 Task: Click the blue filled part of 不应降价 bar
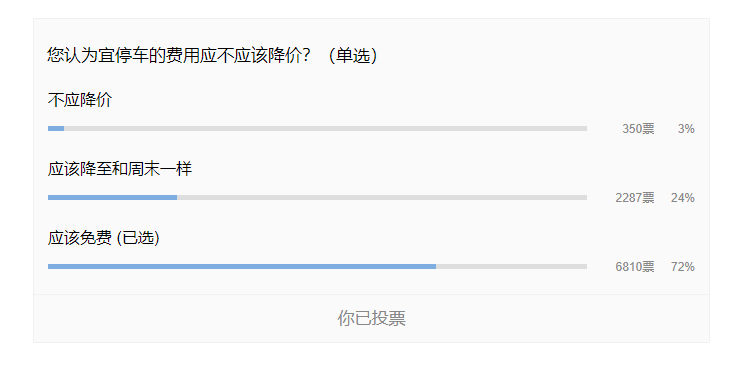point(56,129)
